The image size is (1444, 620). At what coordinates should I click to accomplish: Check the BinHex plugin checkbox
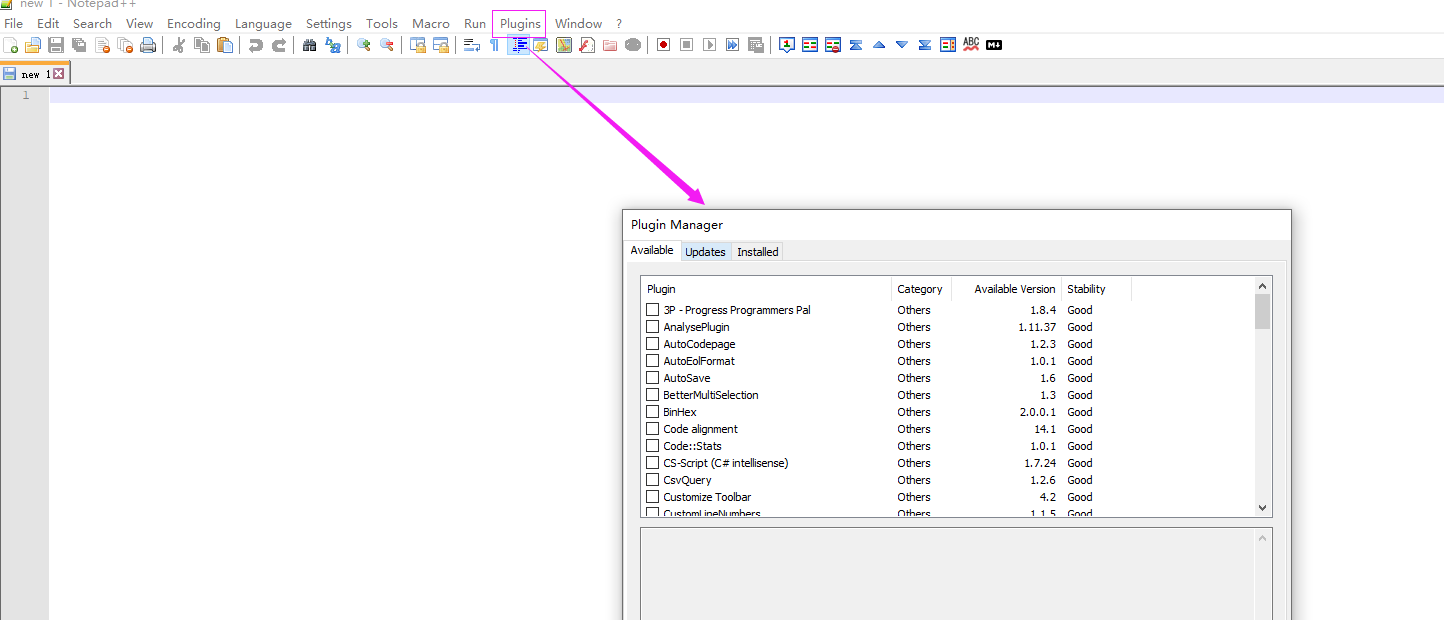point(653,412)
